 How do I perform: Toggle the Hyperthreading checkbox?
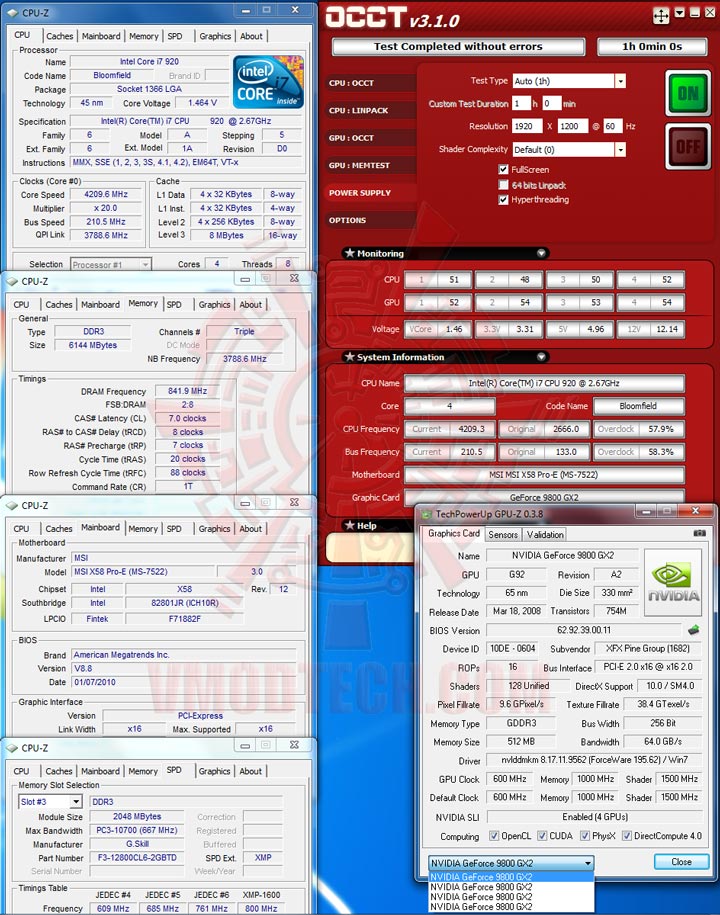[503, 200]
